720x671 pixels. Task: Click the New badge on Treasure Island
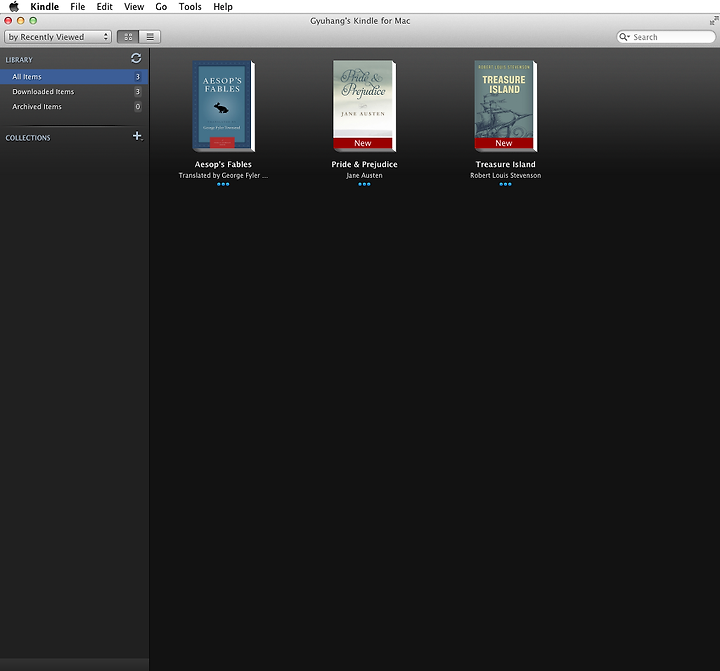pos(504,143)
